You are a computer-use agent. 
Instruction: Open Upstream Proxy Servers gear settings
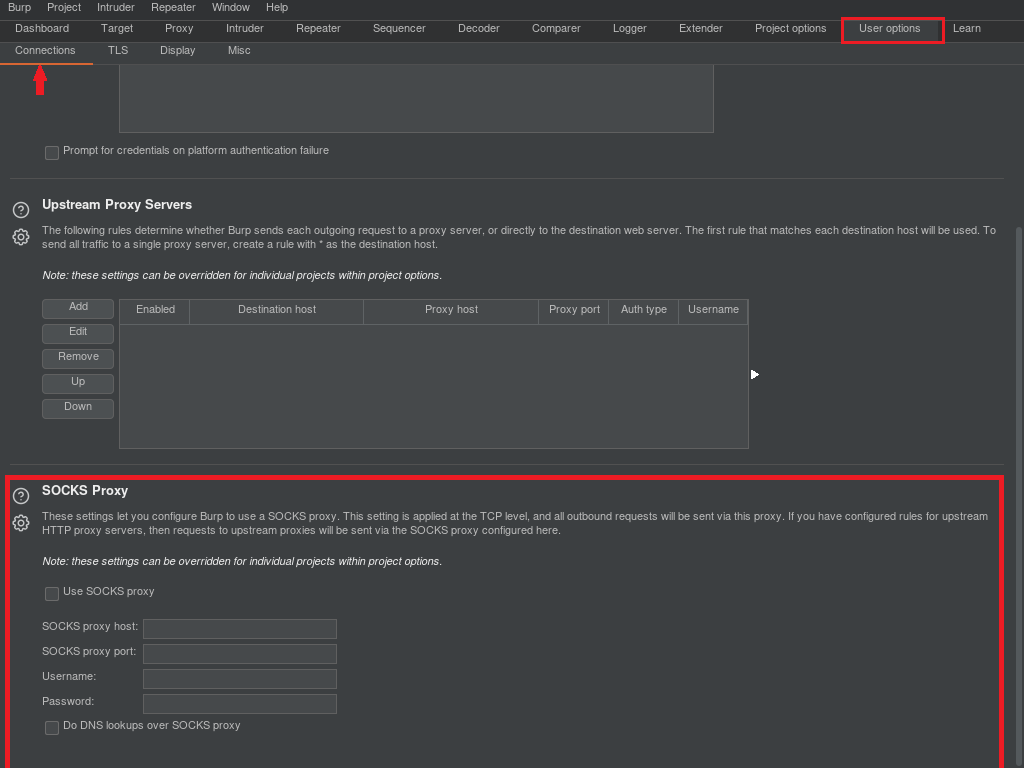pyautogui.click(x=21, y=237)
